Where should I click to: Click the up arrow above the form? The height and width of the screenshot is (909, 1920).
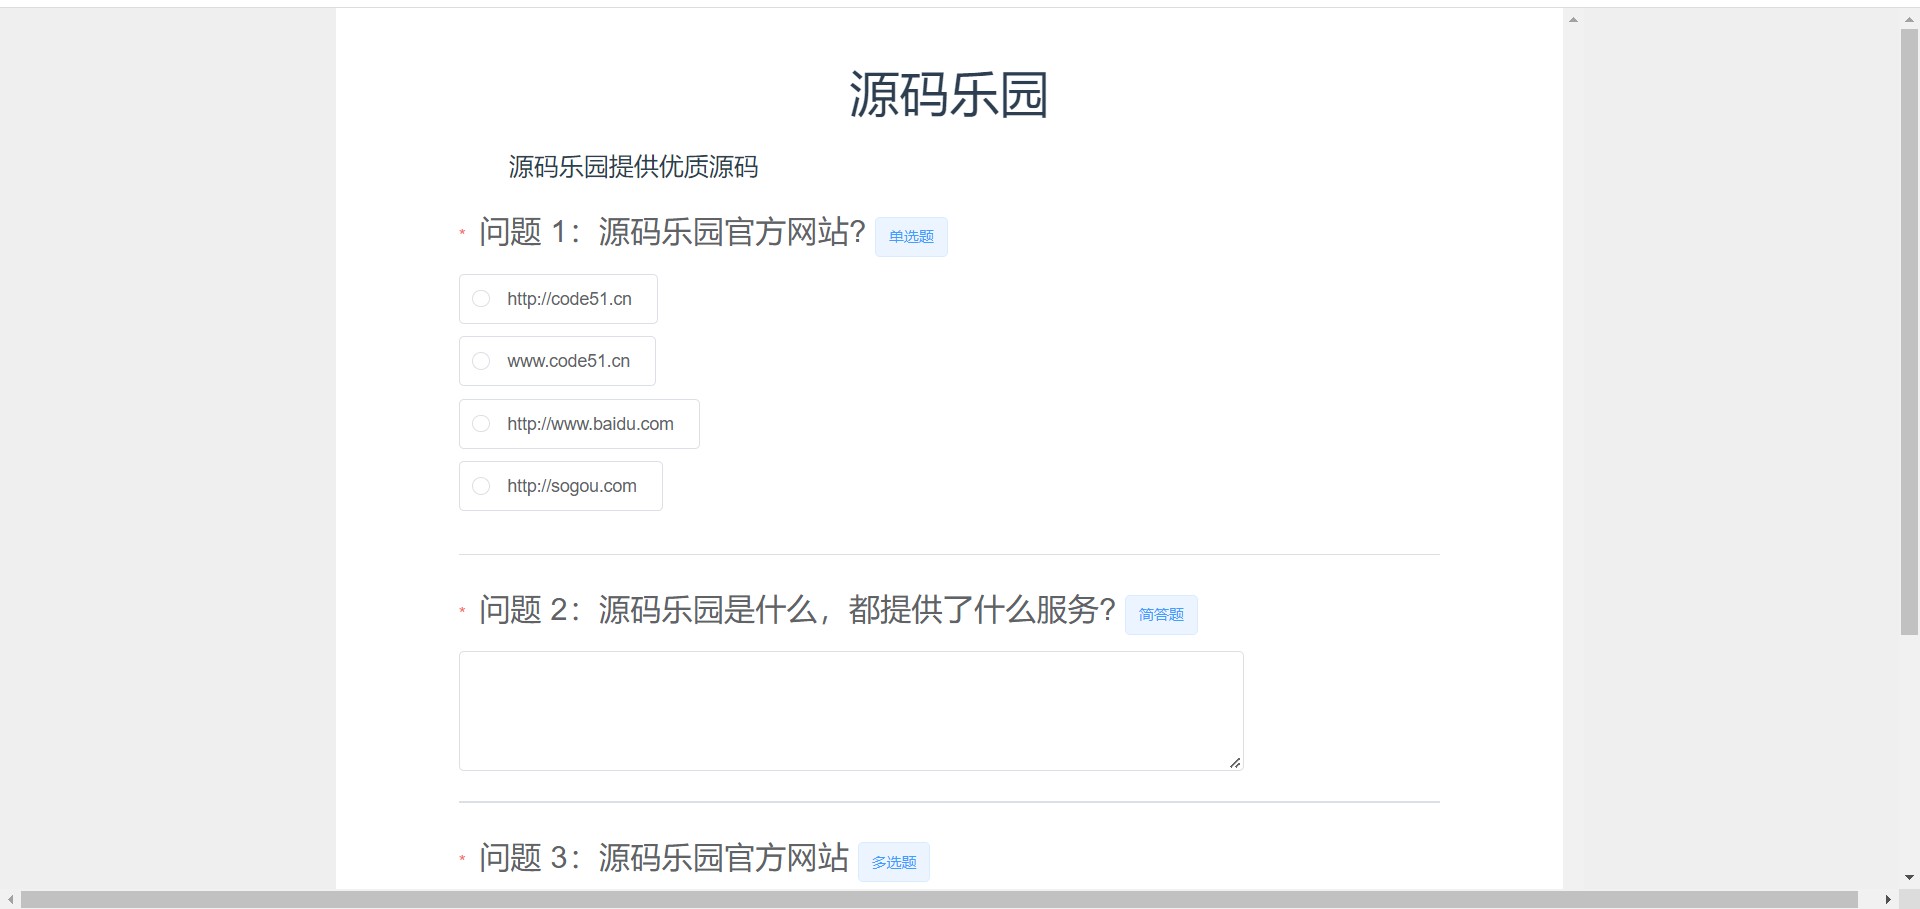click(x=1573, y=20)
